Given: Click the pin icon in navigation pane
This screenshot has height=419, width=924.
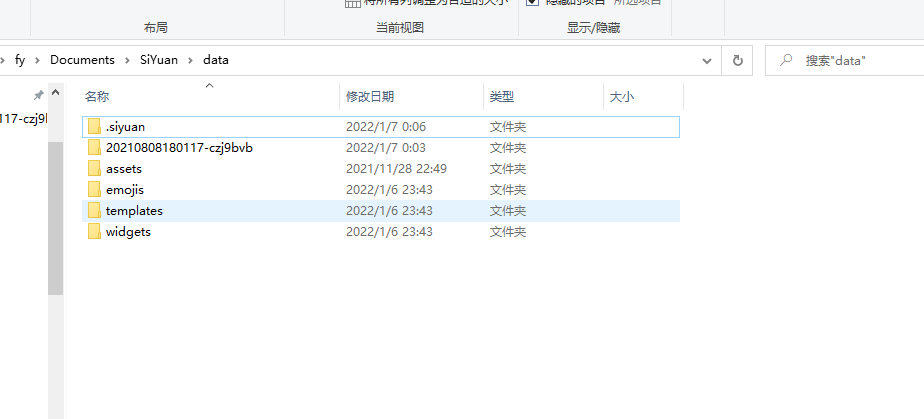Looking at the screenshot, I should click(38, 94).
